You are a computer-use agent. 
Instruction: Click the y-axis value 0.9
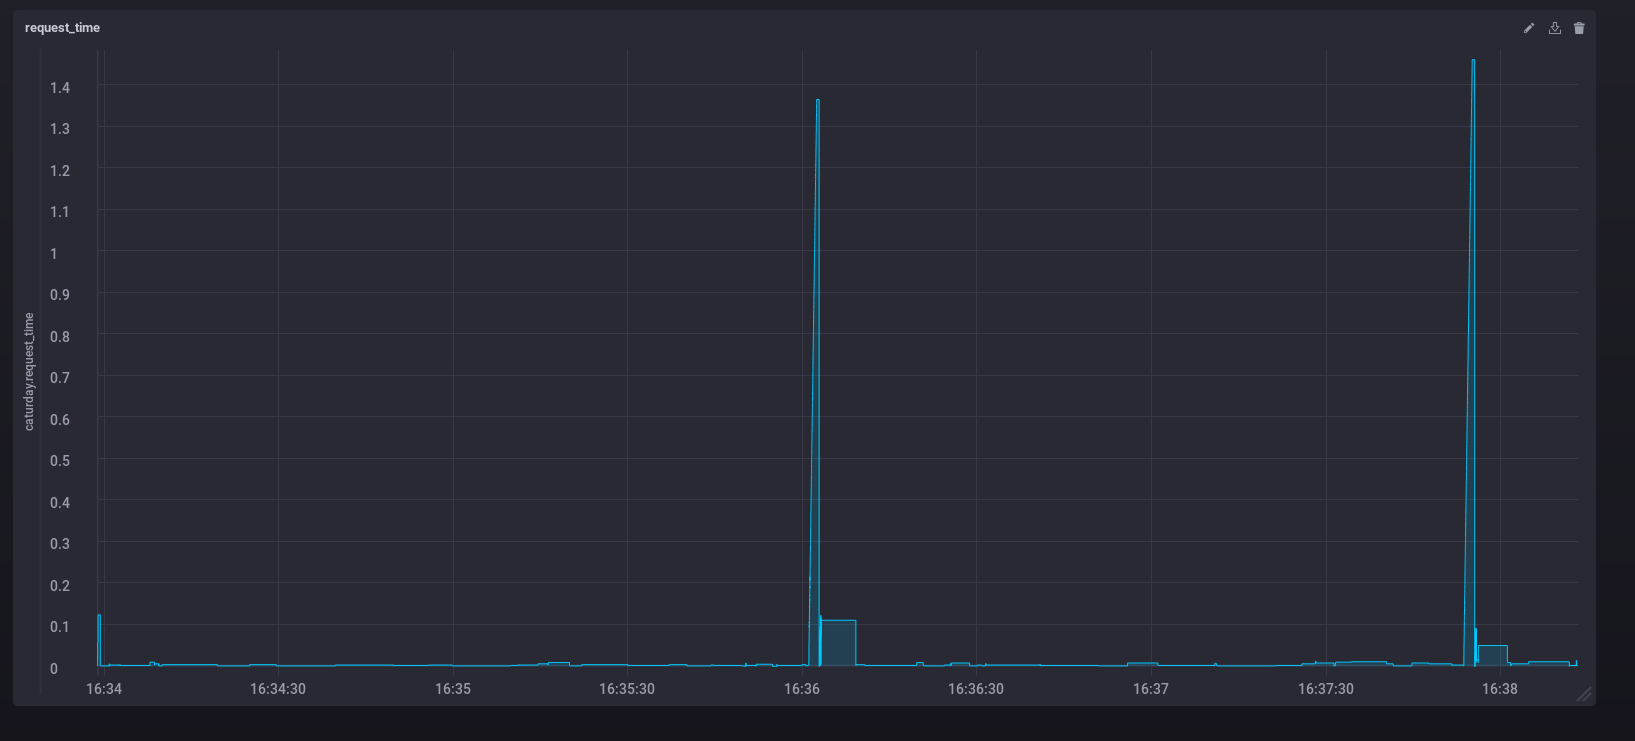tap(60, 295)
